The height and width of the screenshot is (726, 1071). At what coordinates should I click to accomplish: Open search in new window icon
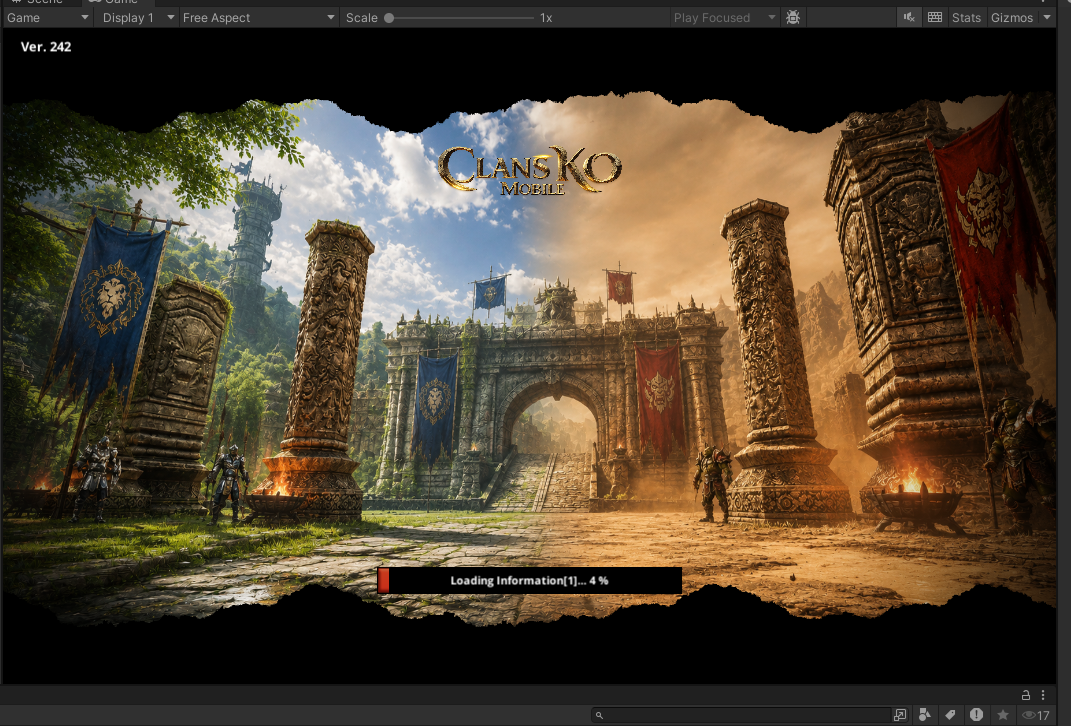900,715
